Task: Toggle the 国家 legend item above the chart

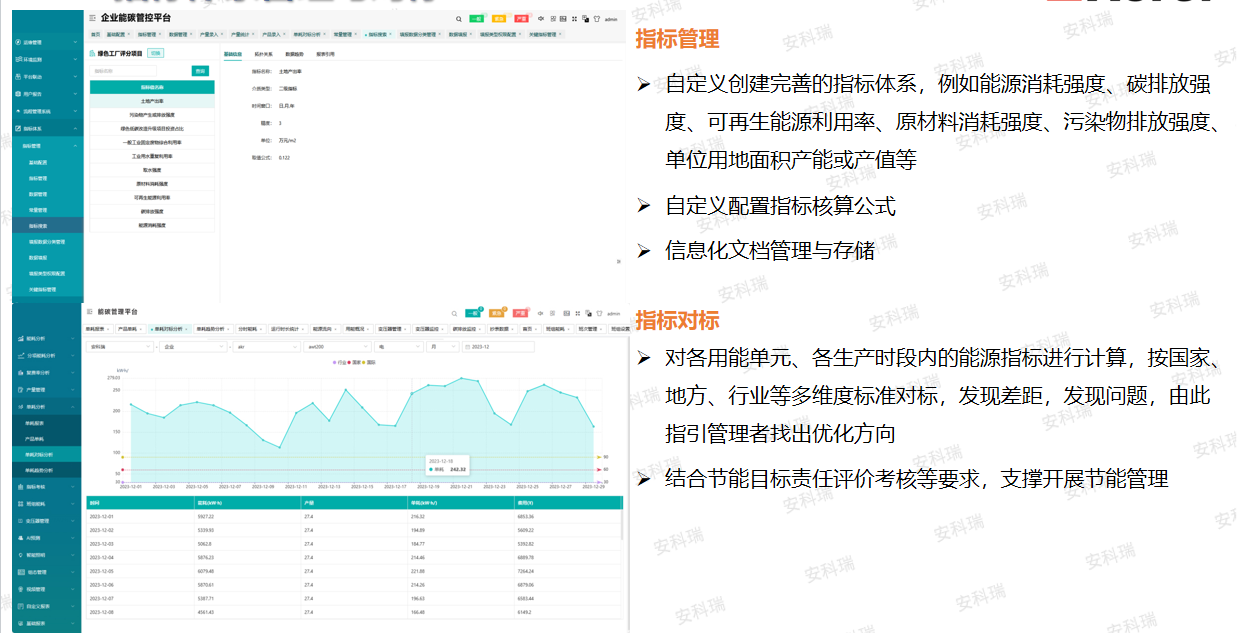Action: pos(355,361)
